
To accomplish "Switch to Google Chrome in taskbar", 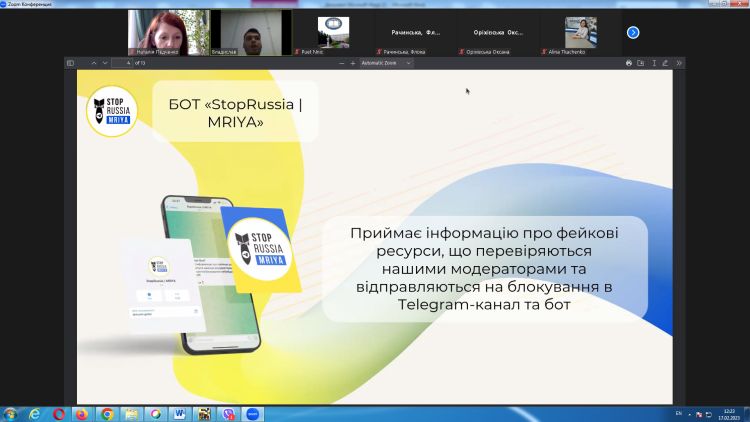I will pos(107,413).
